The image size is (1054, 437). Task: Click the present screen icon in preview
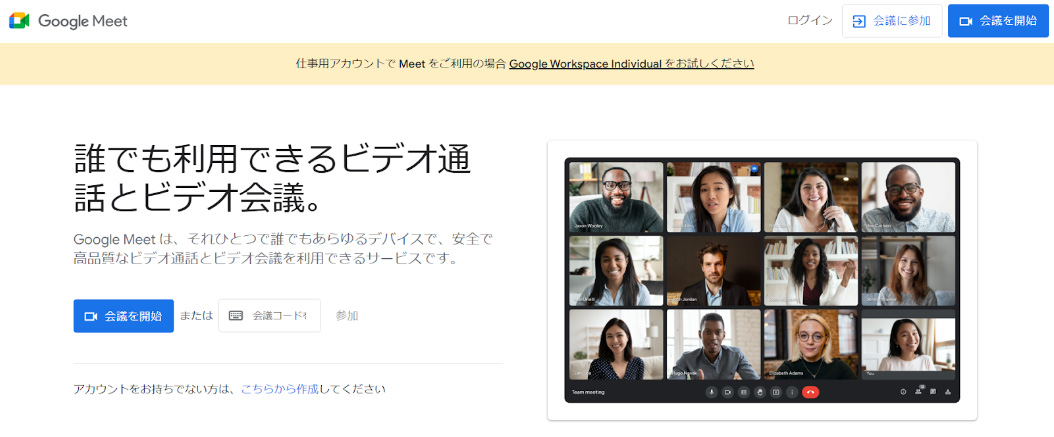[x=776, y=392]
